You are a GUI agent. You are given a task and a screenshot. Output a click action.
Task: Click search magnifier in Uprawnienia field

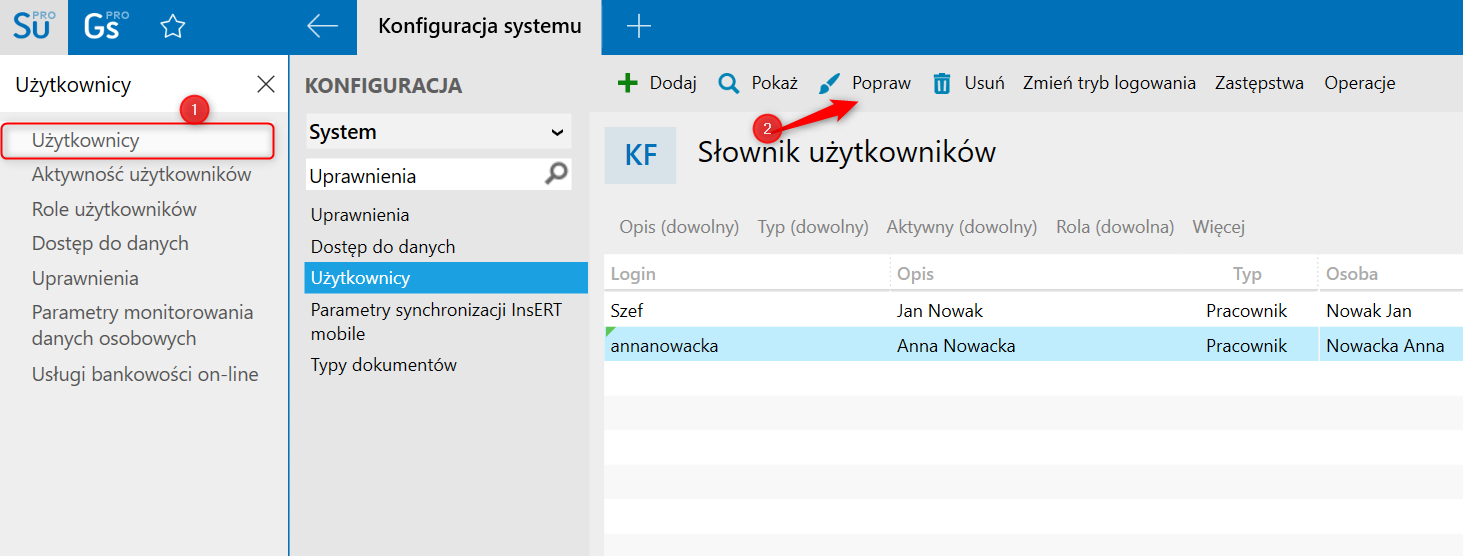click(x=556, y=175)
